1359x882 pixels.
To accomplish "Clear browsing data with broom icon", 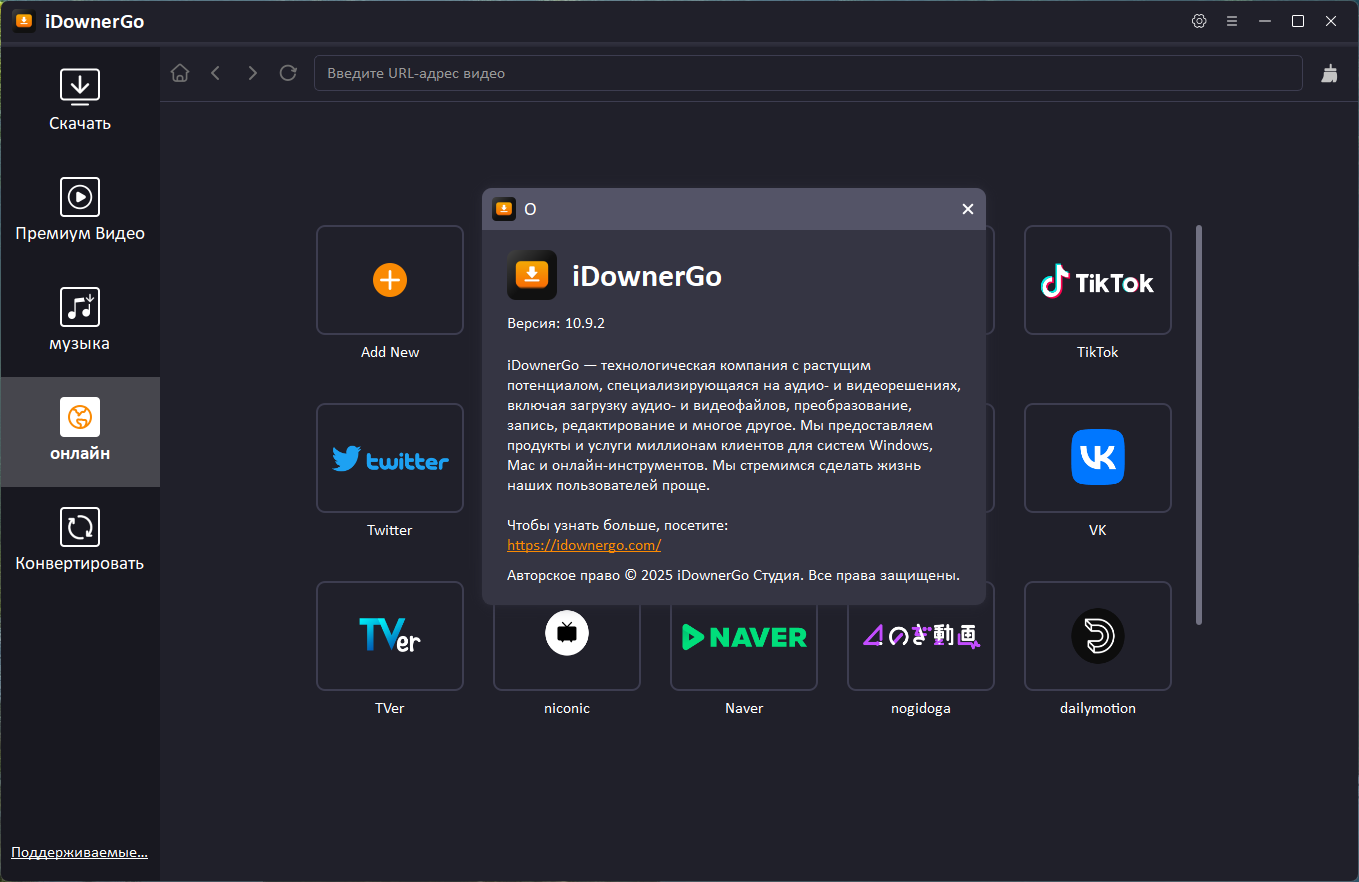I will click(1330, 73).
